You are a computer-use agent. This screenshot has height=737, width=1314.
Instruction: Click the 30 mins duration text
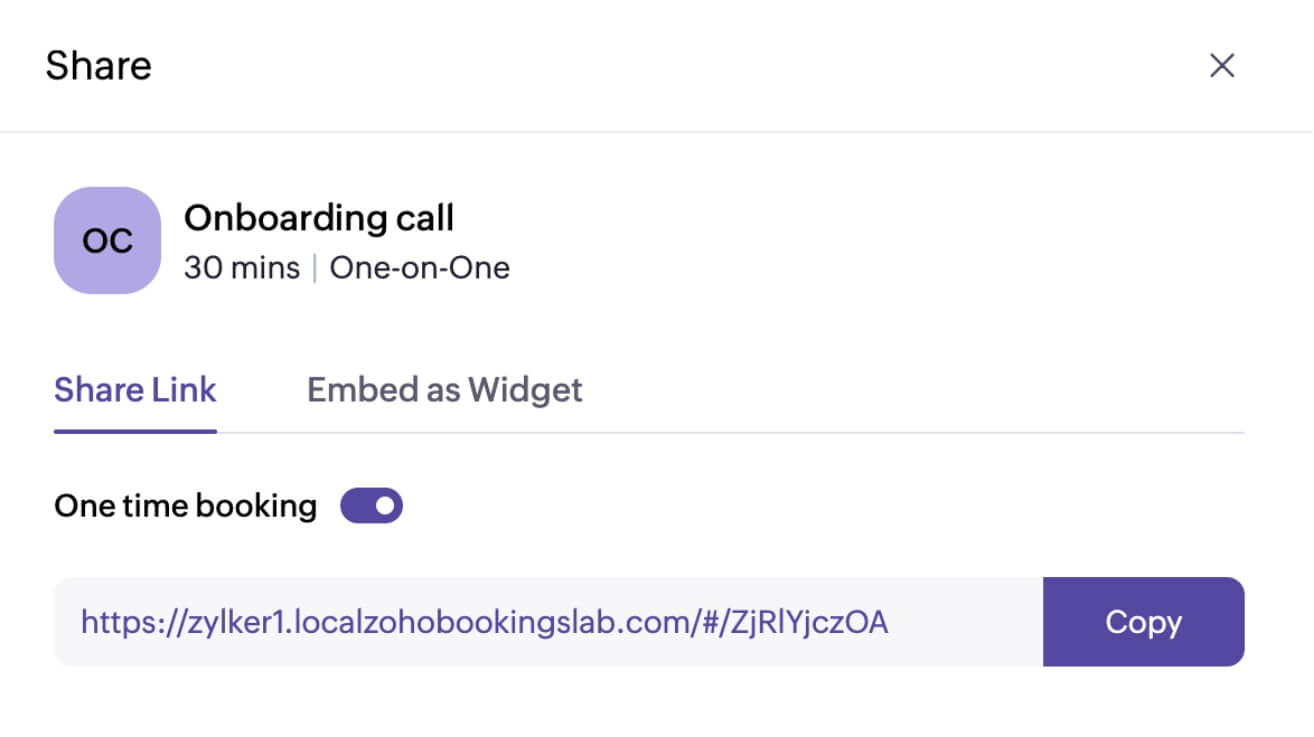242,268
